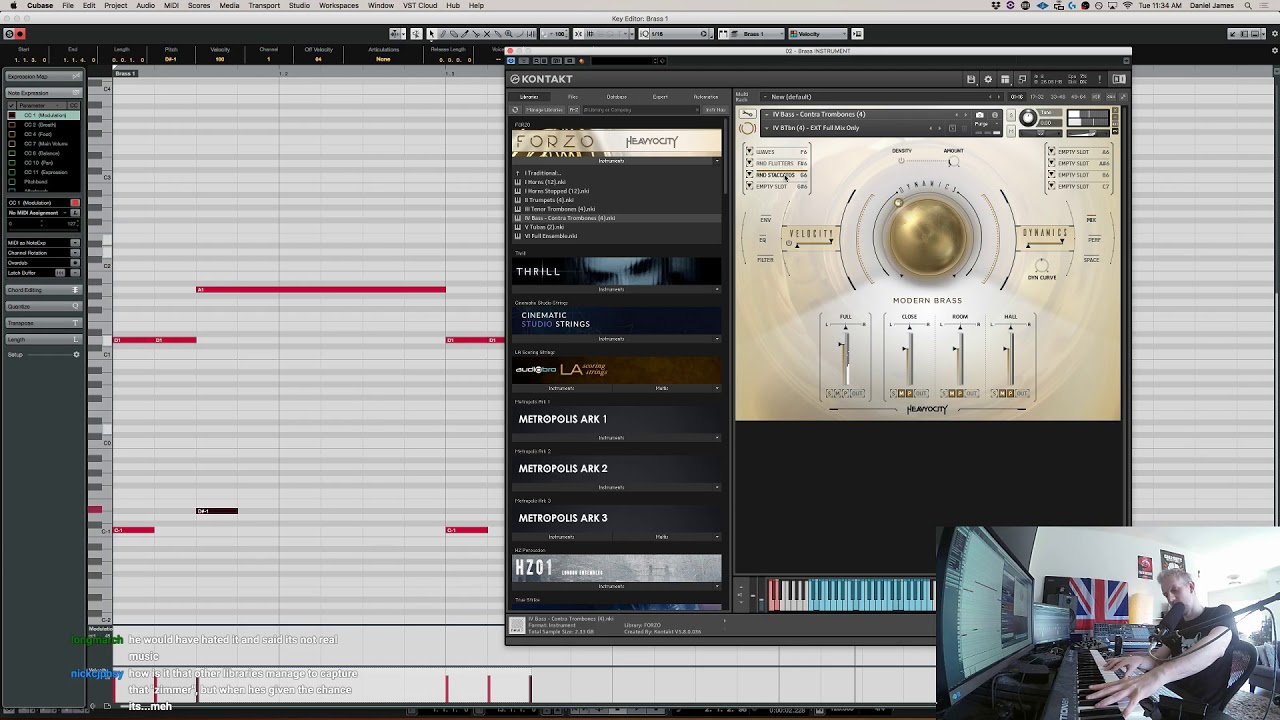Viewport: 1280px width, 720px height.
Task: Toggle Purge on the Room mic channel
Action: (x=960, y=394)
